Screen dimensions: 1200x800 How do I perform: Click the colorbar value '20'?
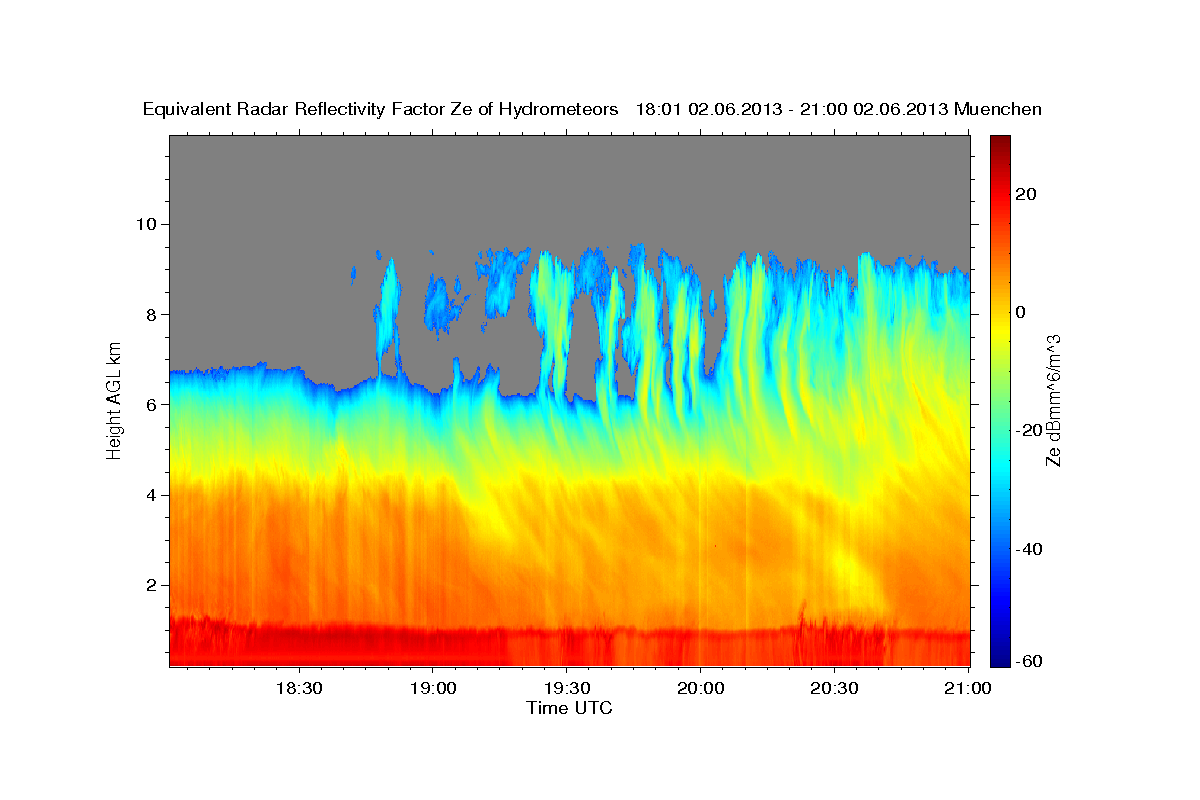[x=1027, y=194]
